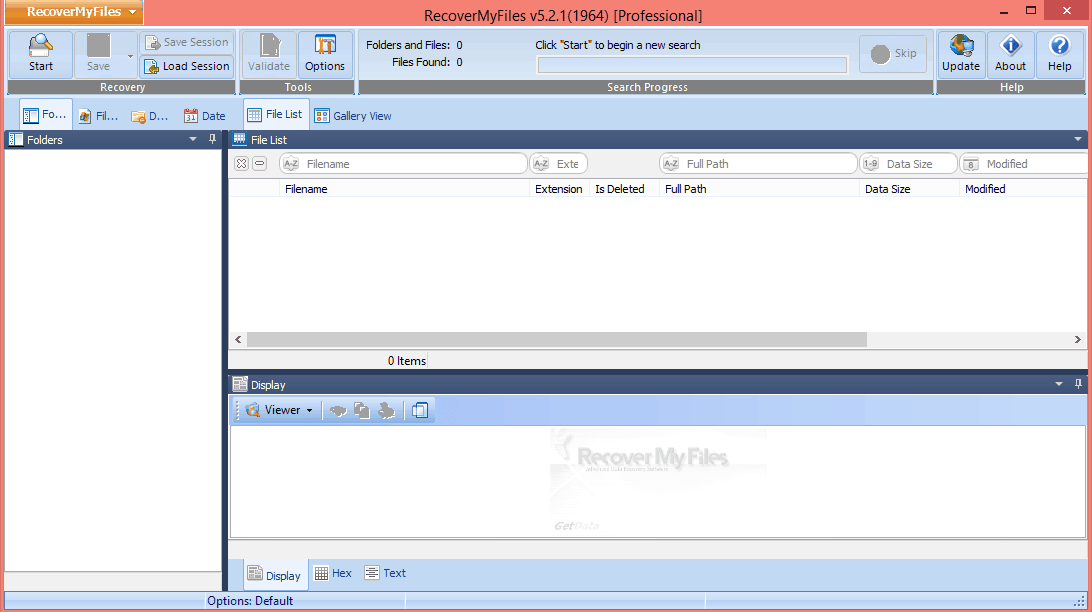
Task: Pin the Display panel
Action: 1078,384
